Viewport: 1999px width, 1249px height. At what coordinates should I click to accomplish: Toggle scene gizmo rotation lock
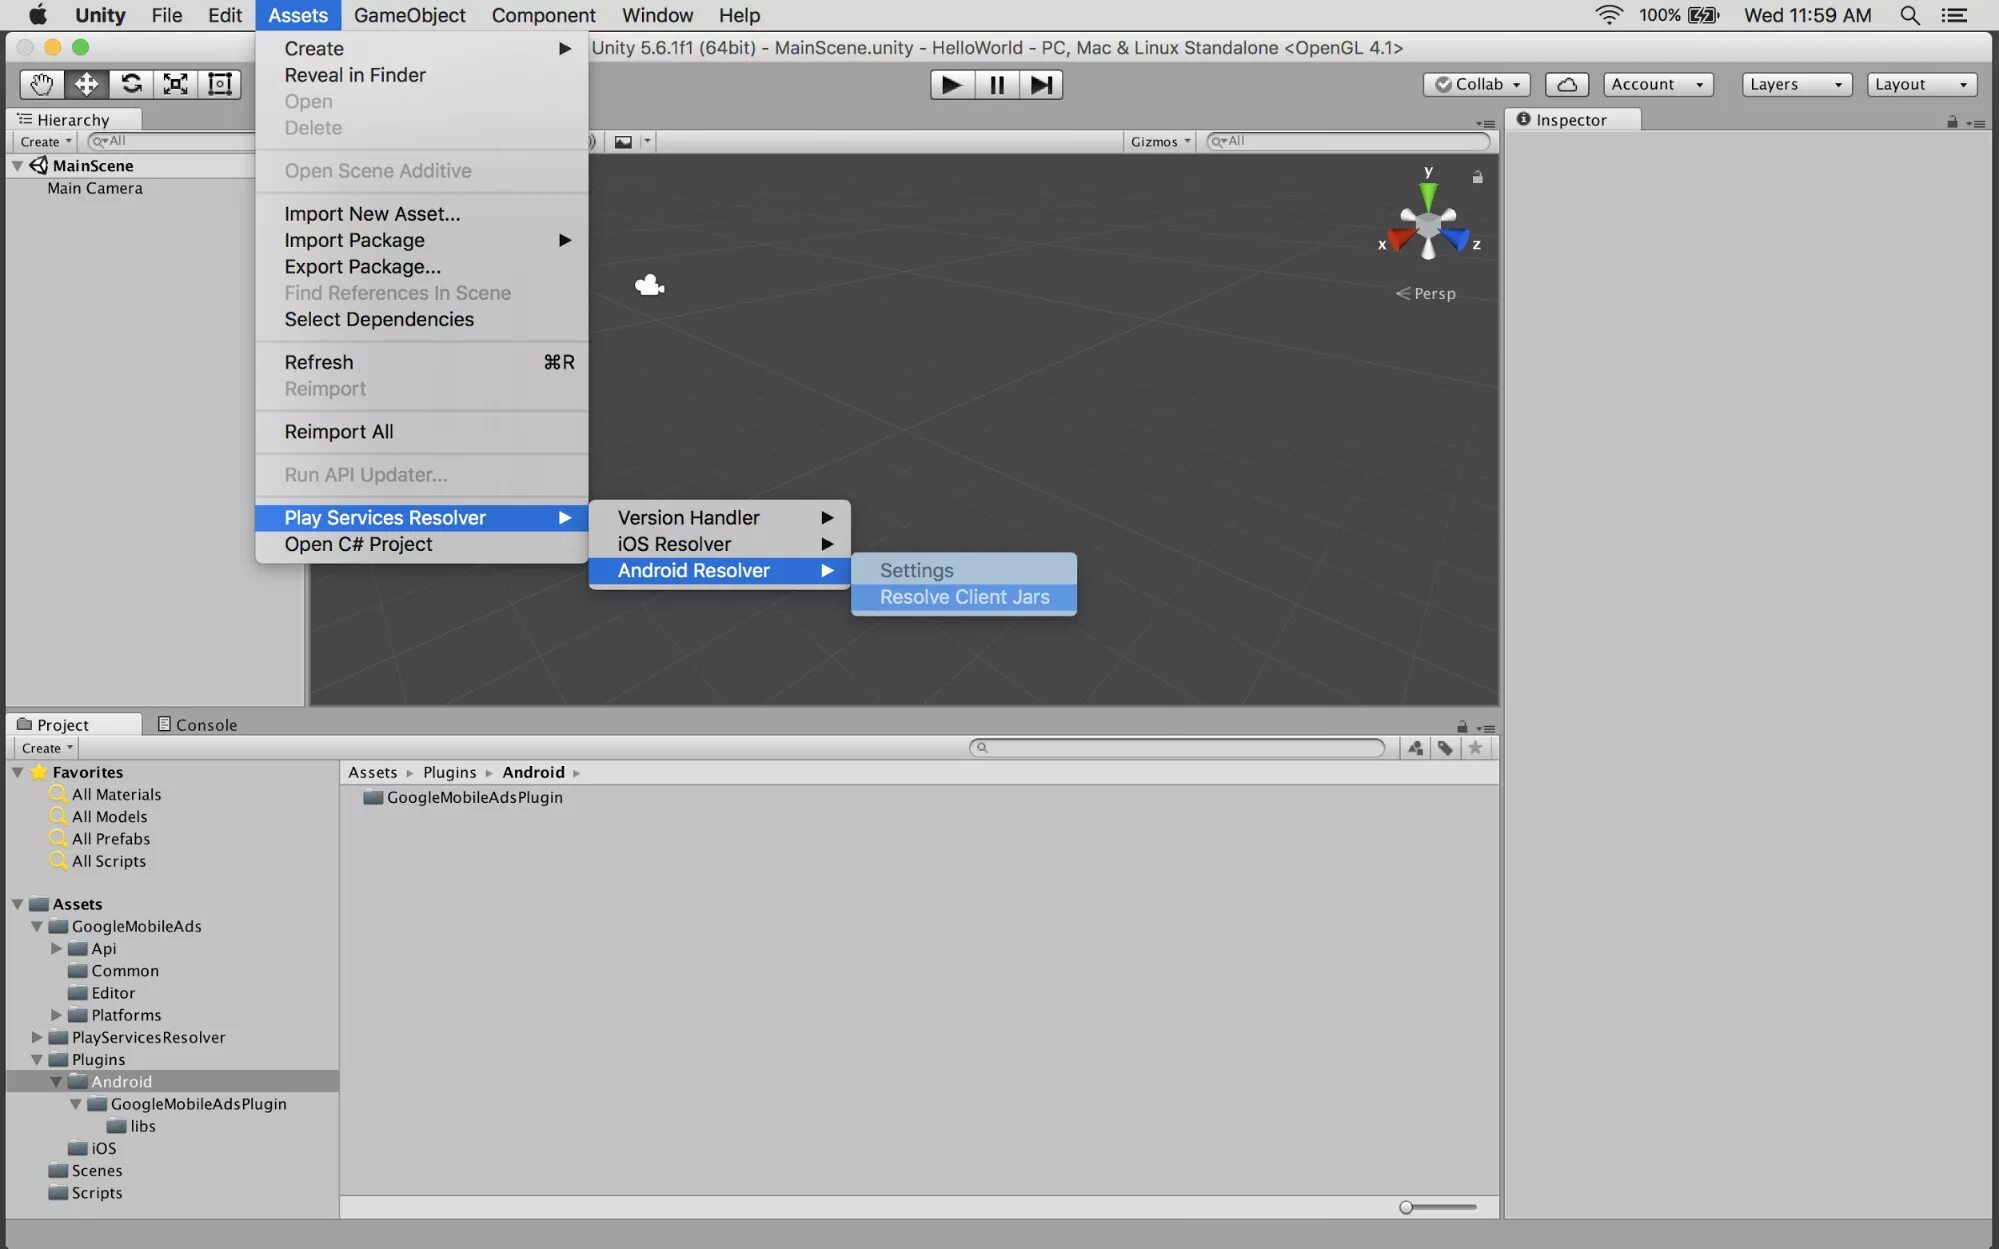[x=1477, y=177]
